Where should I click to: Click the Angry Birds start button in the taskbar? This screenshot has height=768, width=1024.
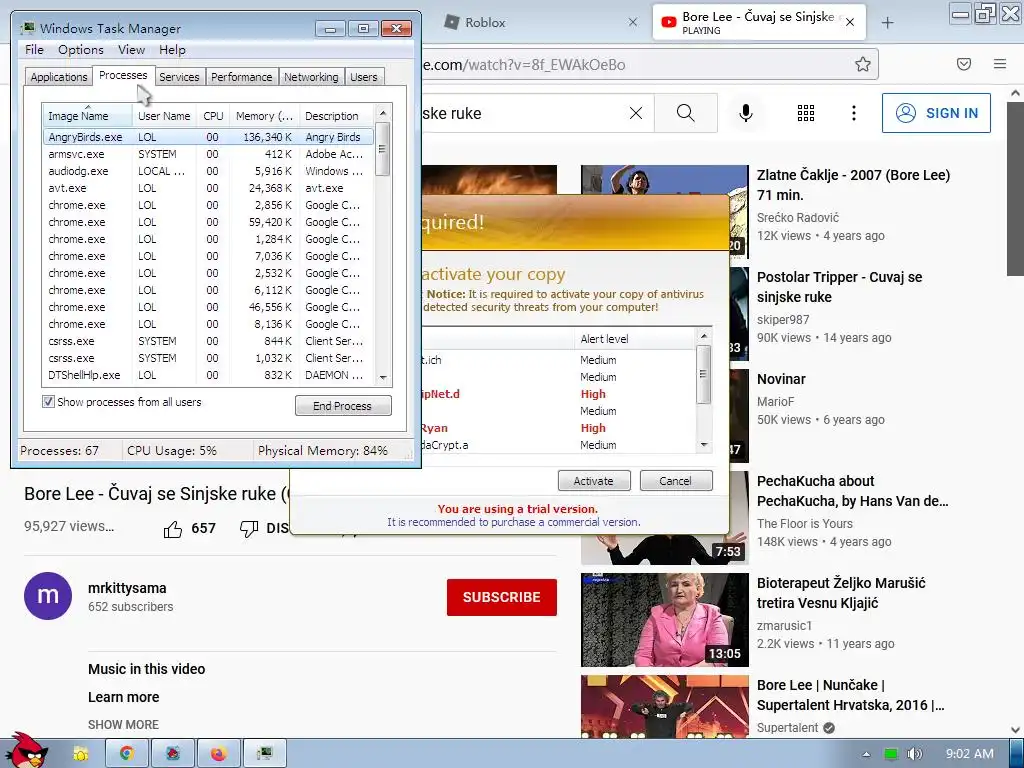click(x=25, y=751)
